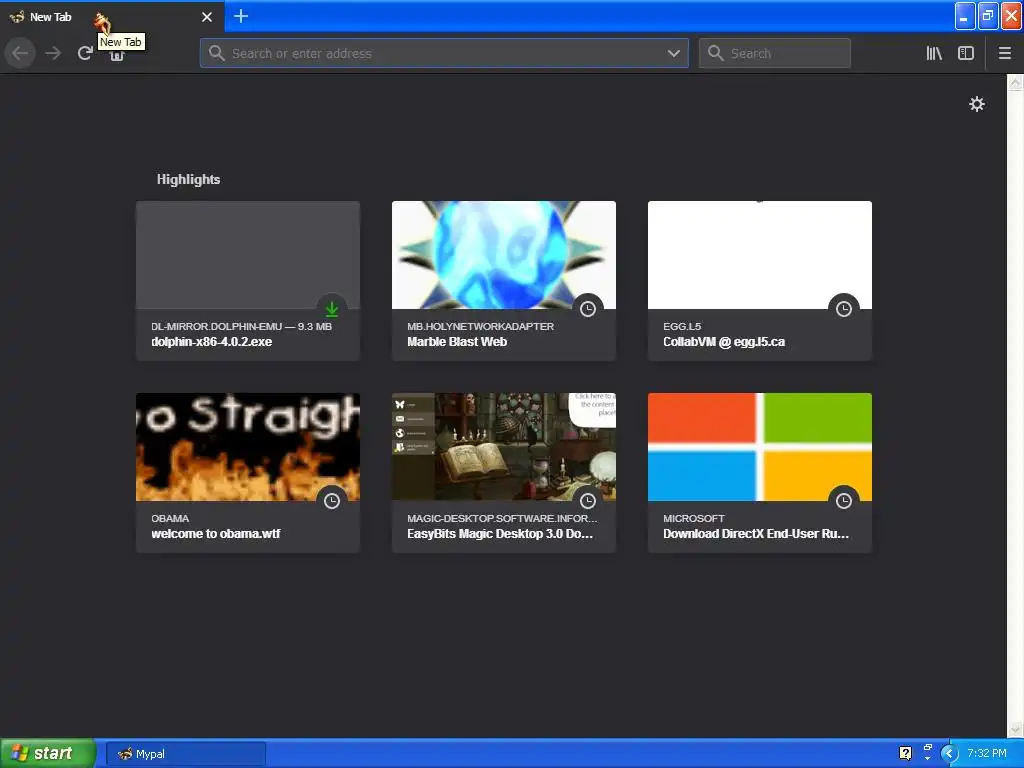Click the Search box beside address bar
Screen dimensions: 1024x768
point(775,53)
